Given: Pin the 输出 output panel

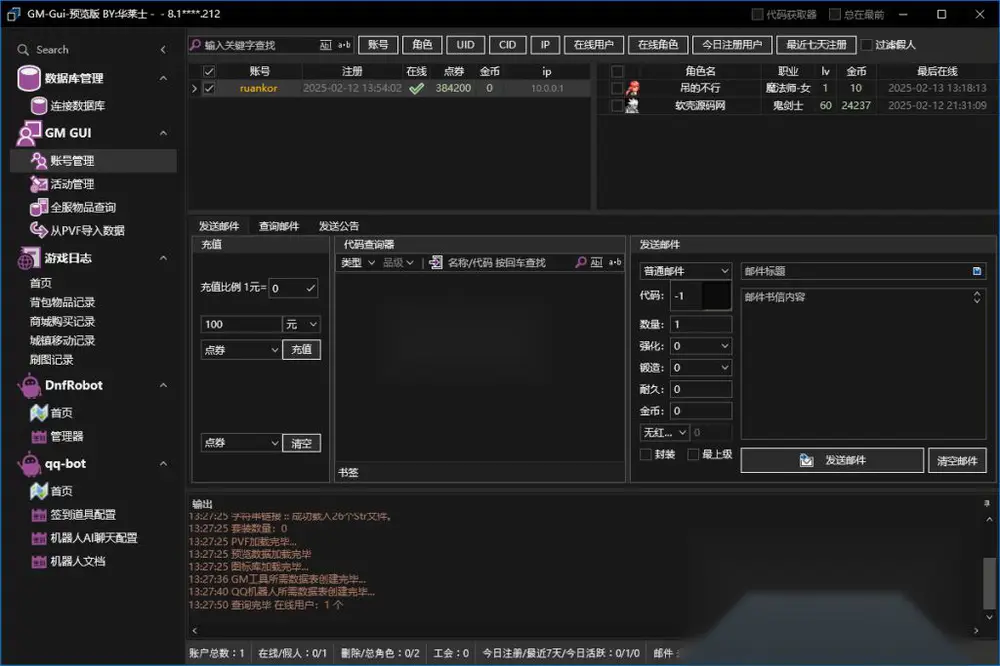Looking at the screenshot, I should click(x=987, y=503).
